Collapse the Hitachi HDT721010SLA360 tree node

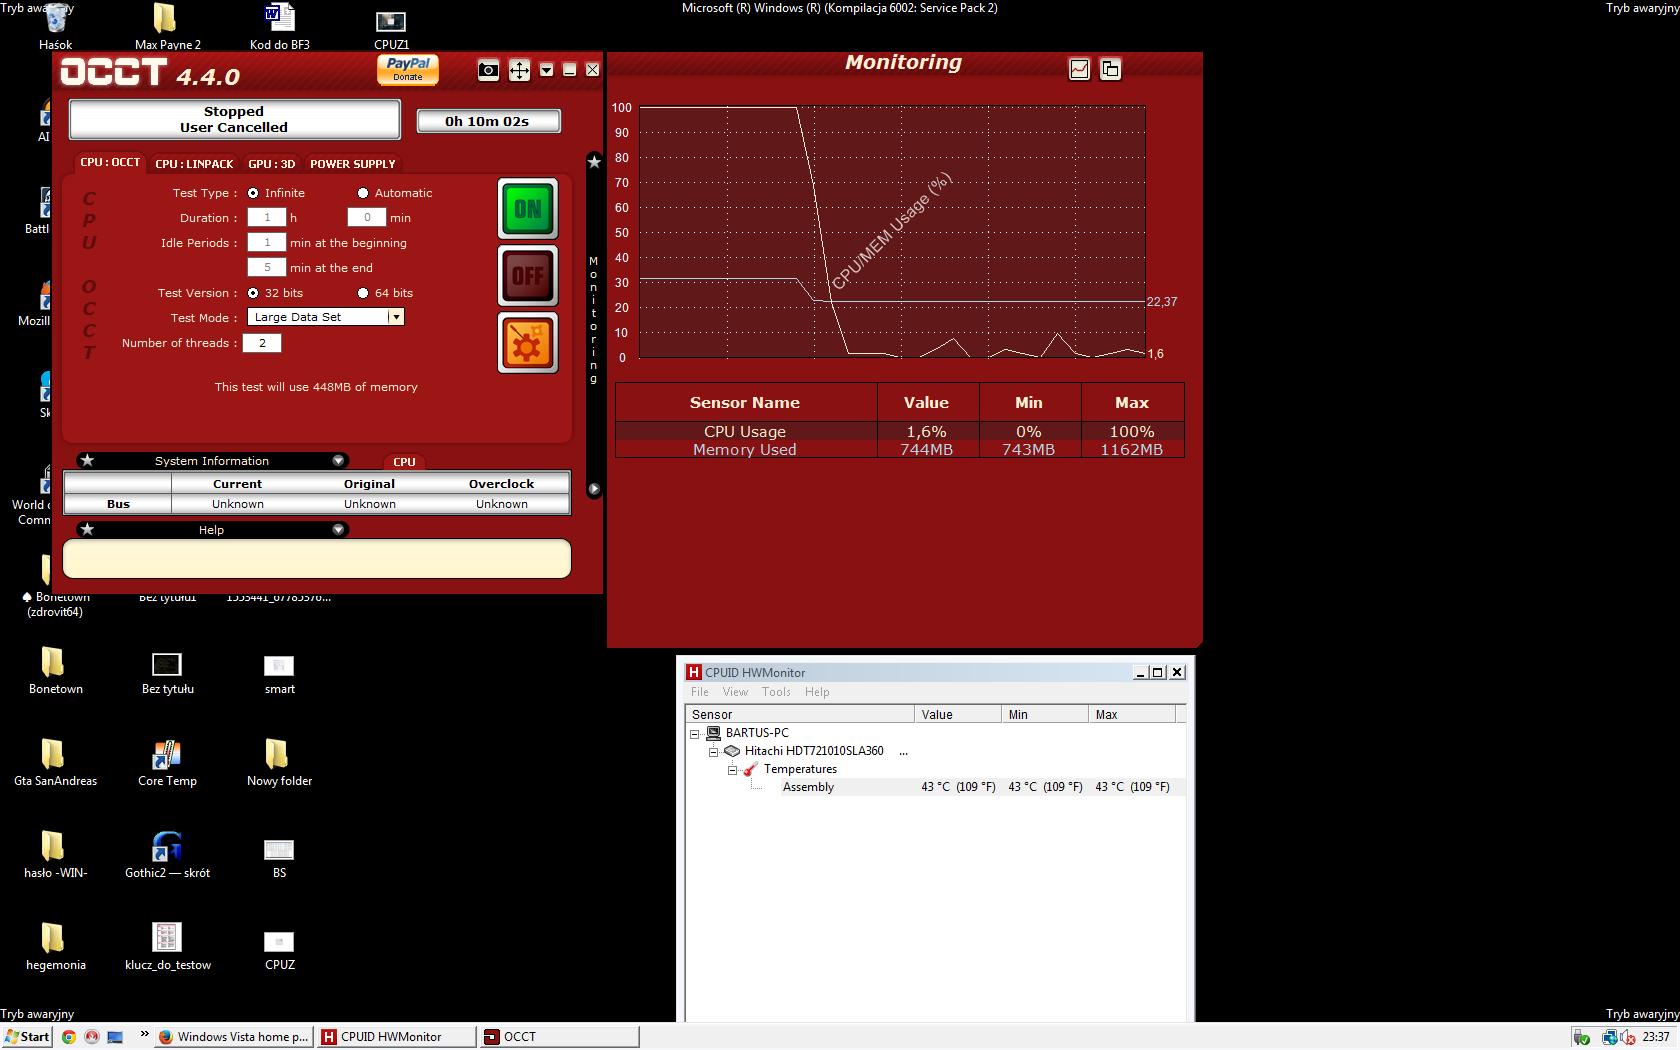pos(714,751)
